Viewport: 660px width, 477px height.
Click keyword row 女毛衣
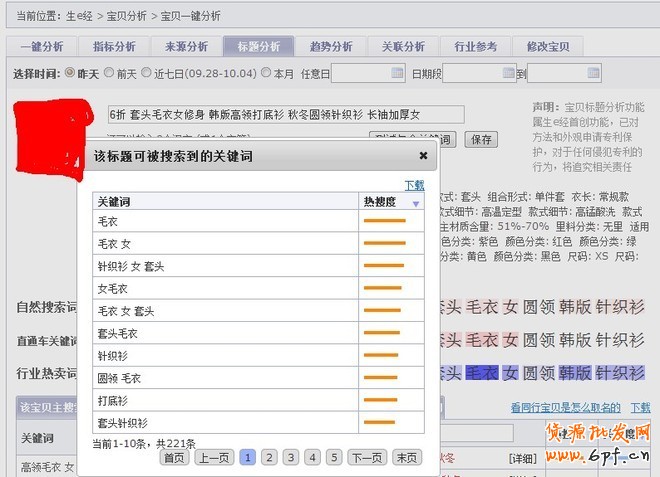pyautogui.click(x=258, y=288)
